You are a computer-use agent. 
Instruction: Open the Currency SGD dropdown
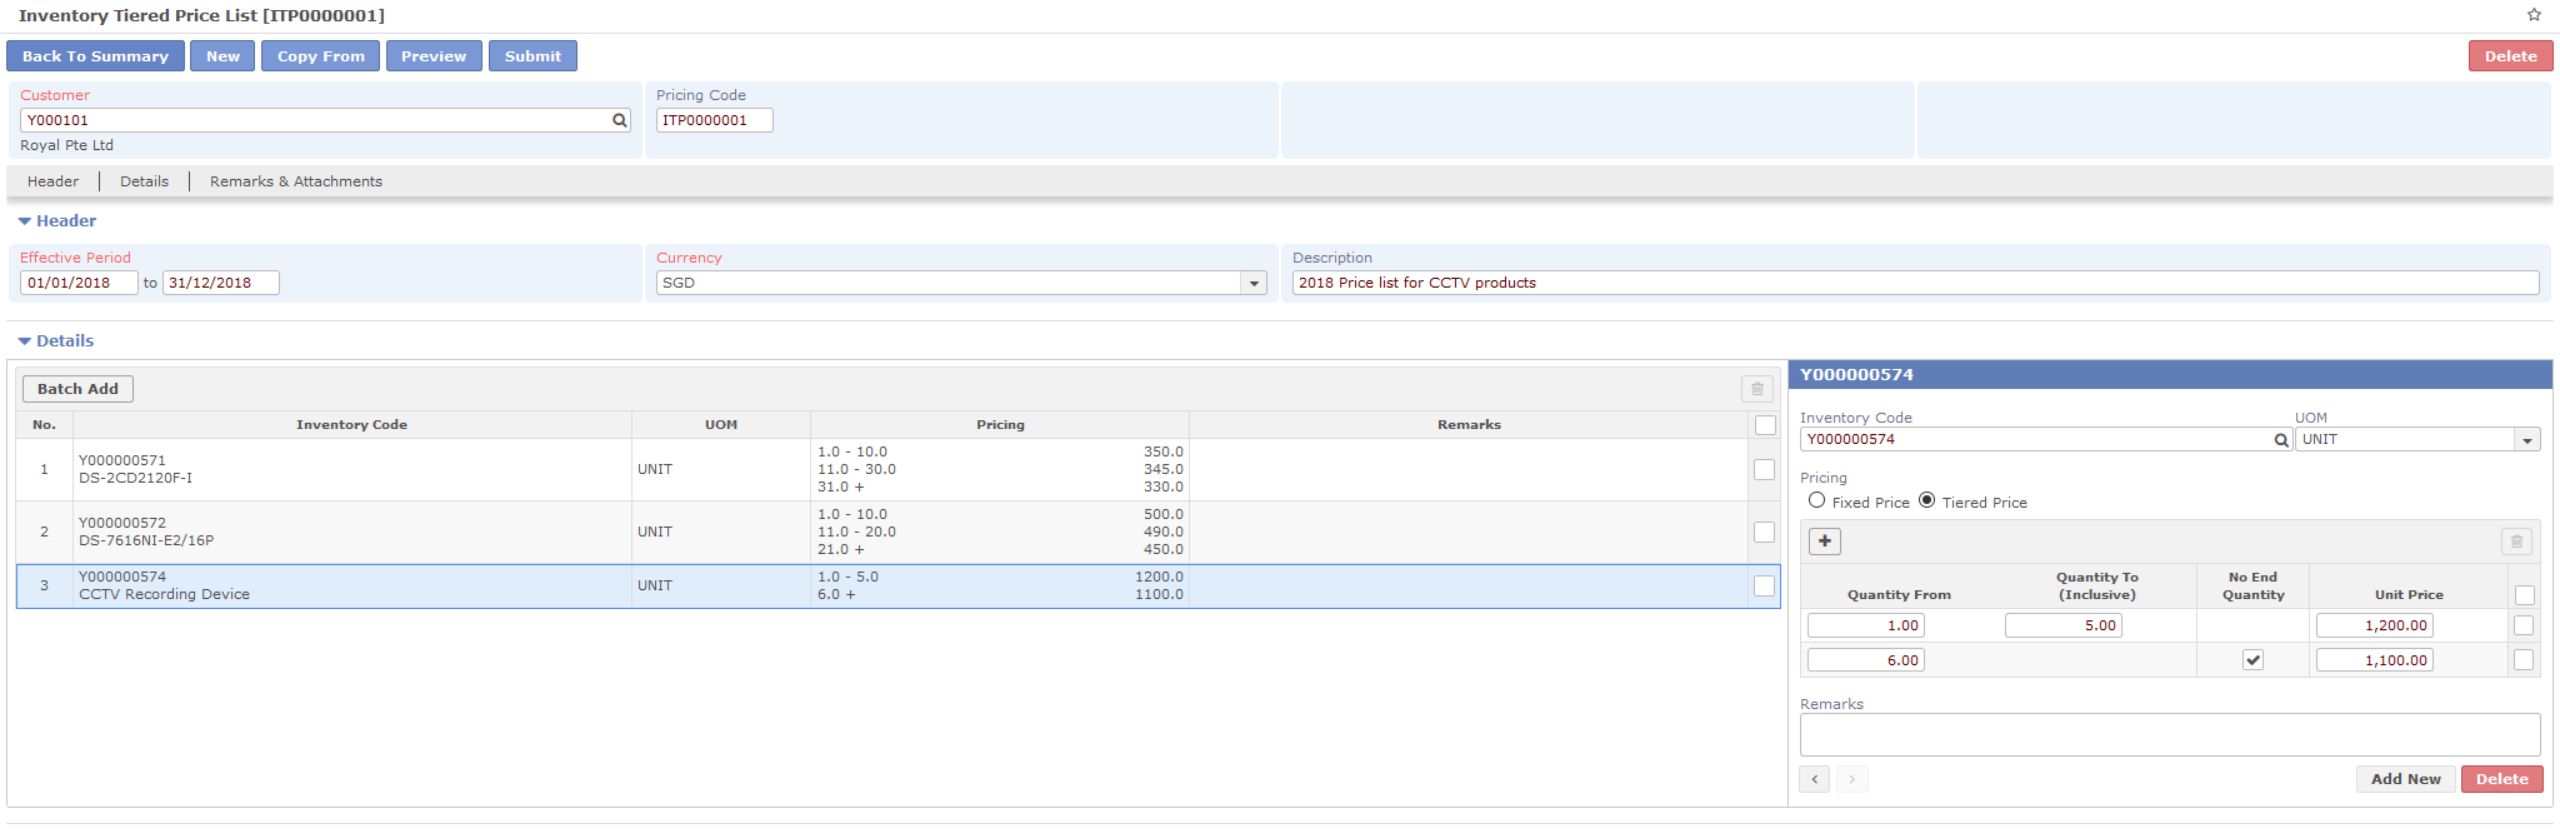[1253, 283]
